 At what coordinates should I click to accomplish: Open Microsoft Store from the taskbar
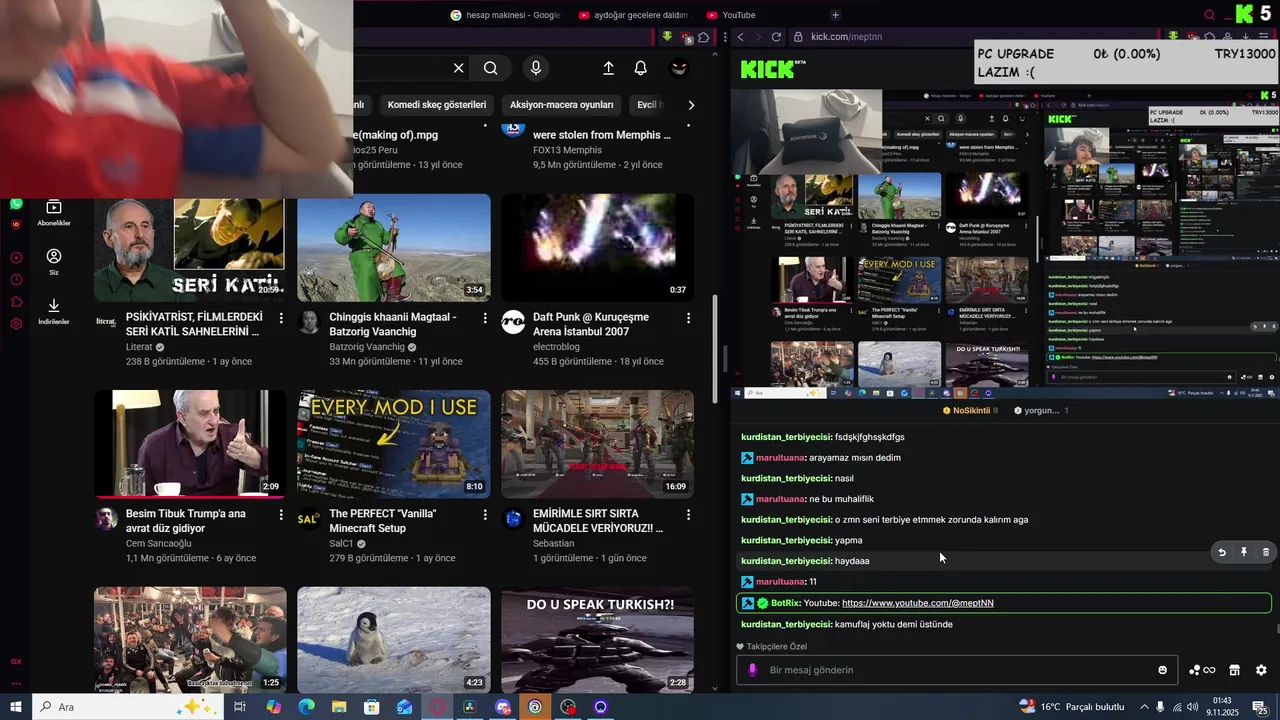point(372,707)
